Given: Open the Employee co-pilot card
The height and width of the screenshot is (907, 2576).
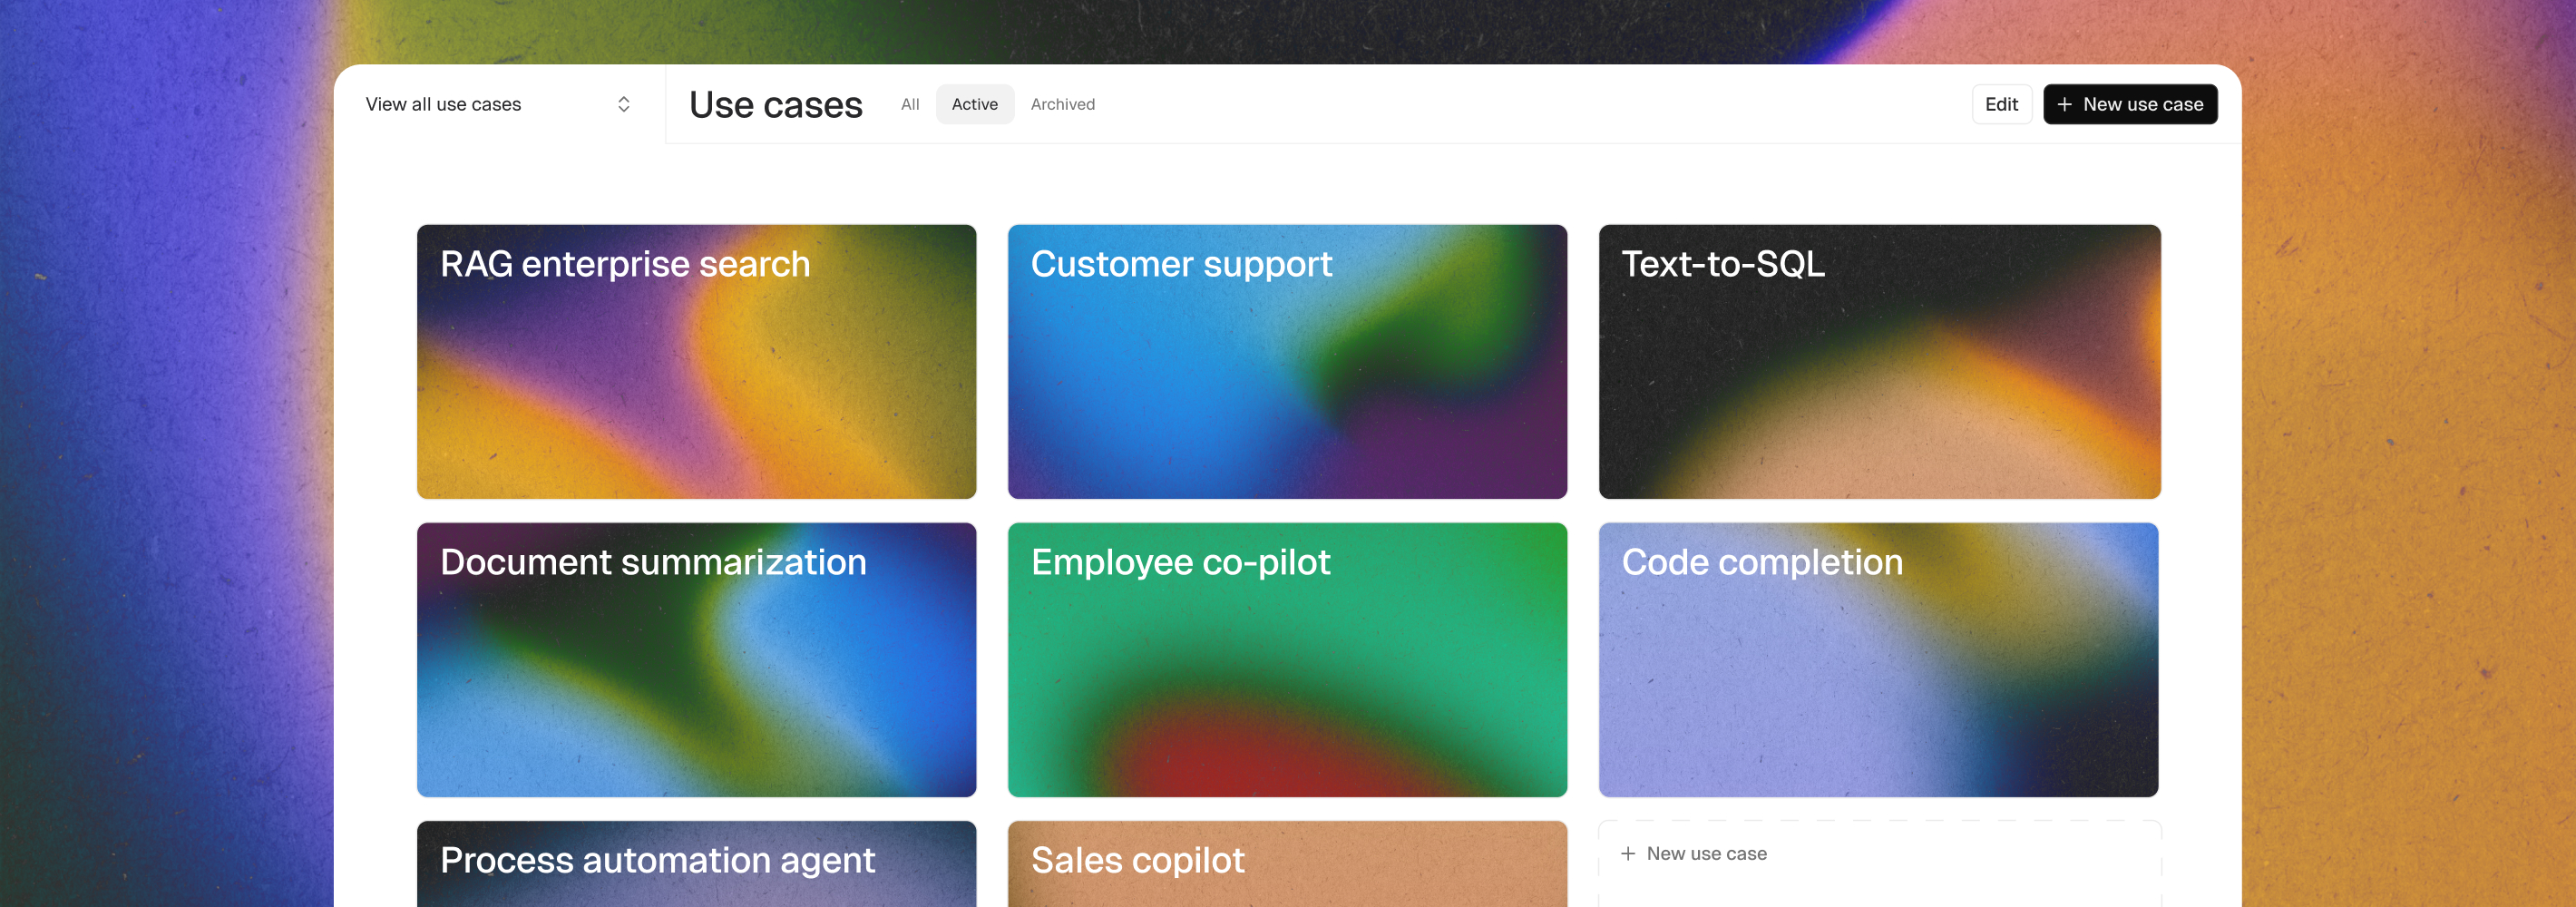Looking at the screenshot, I should click(x=1287, y=659).
